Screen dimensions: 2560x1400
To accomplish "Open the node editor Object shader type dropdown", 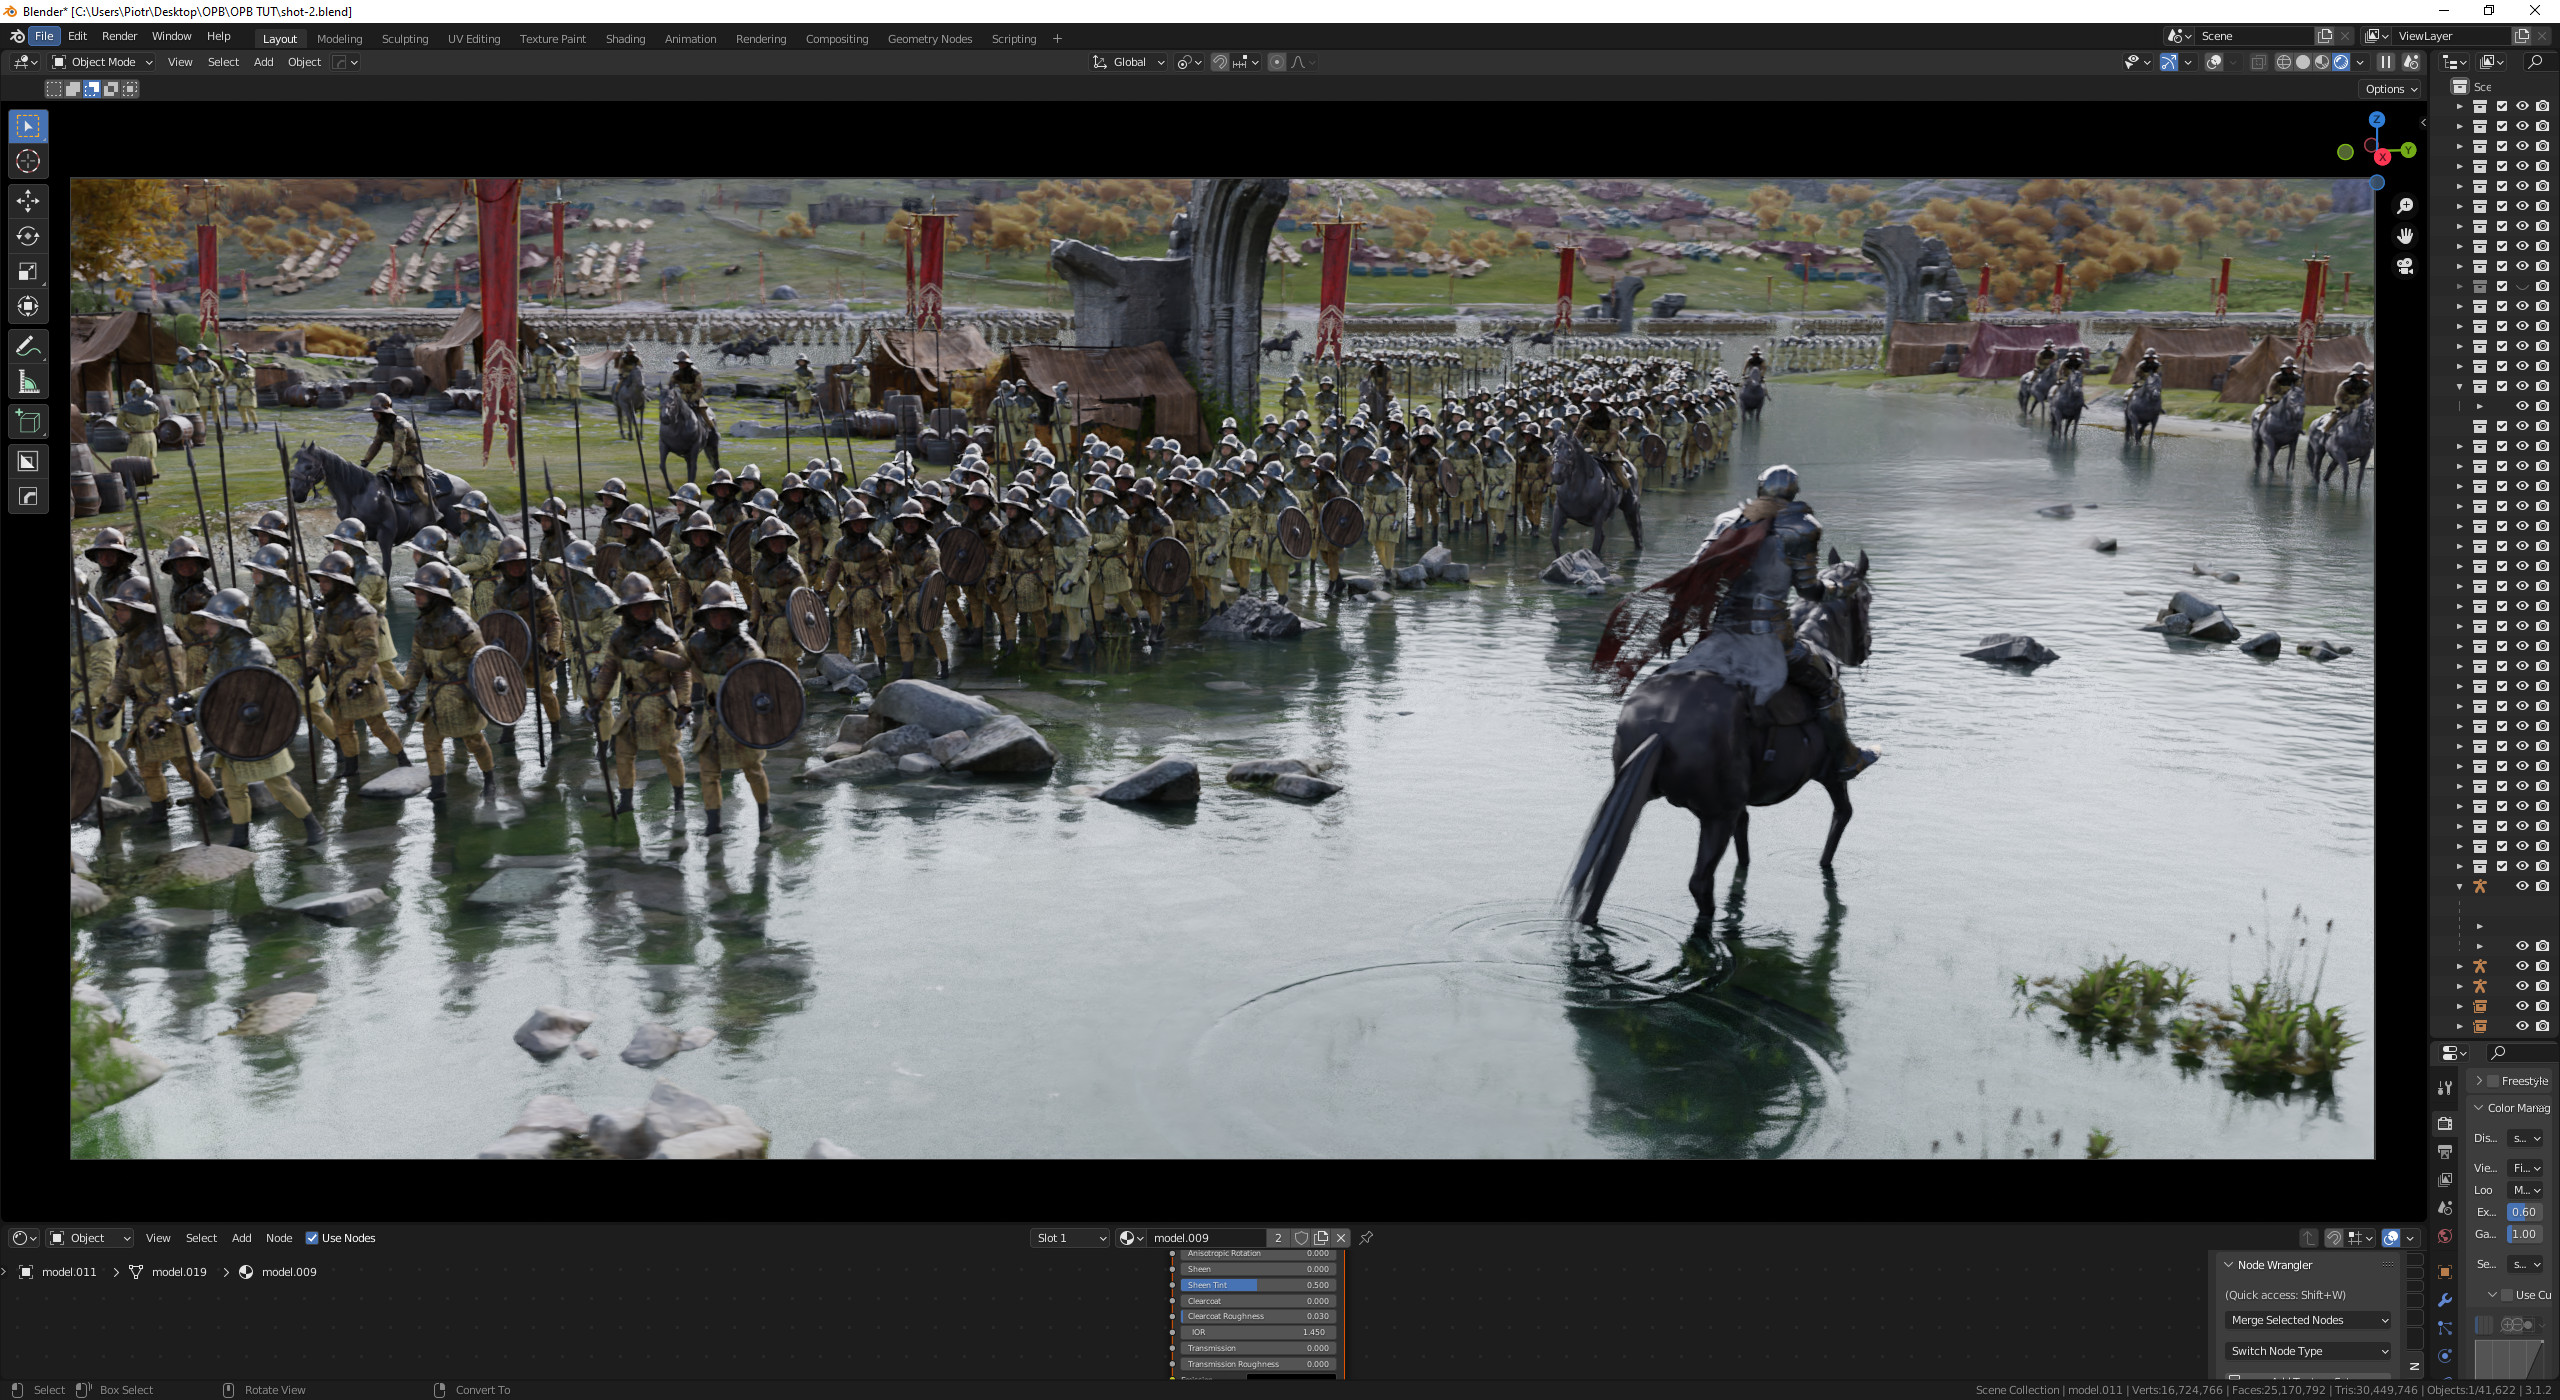I will click(x=91, y=1238).
